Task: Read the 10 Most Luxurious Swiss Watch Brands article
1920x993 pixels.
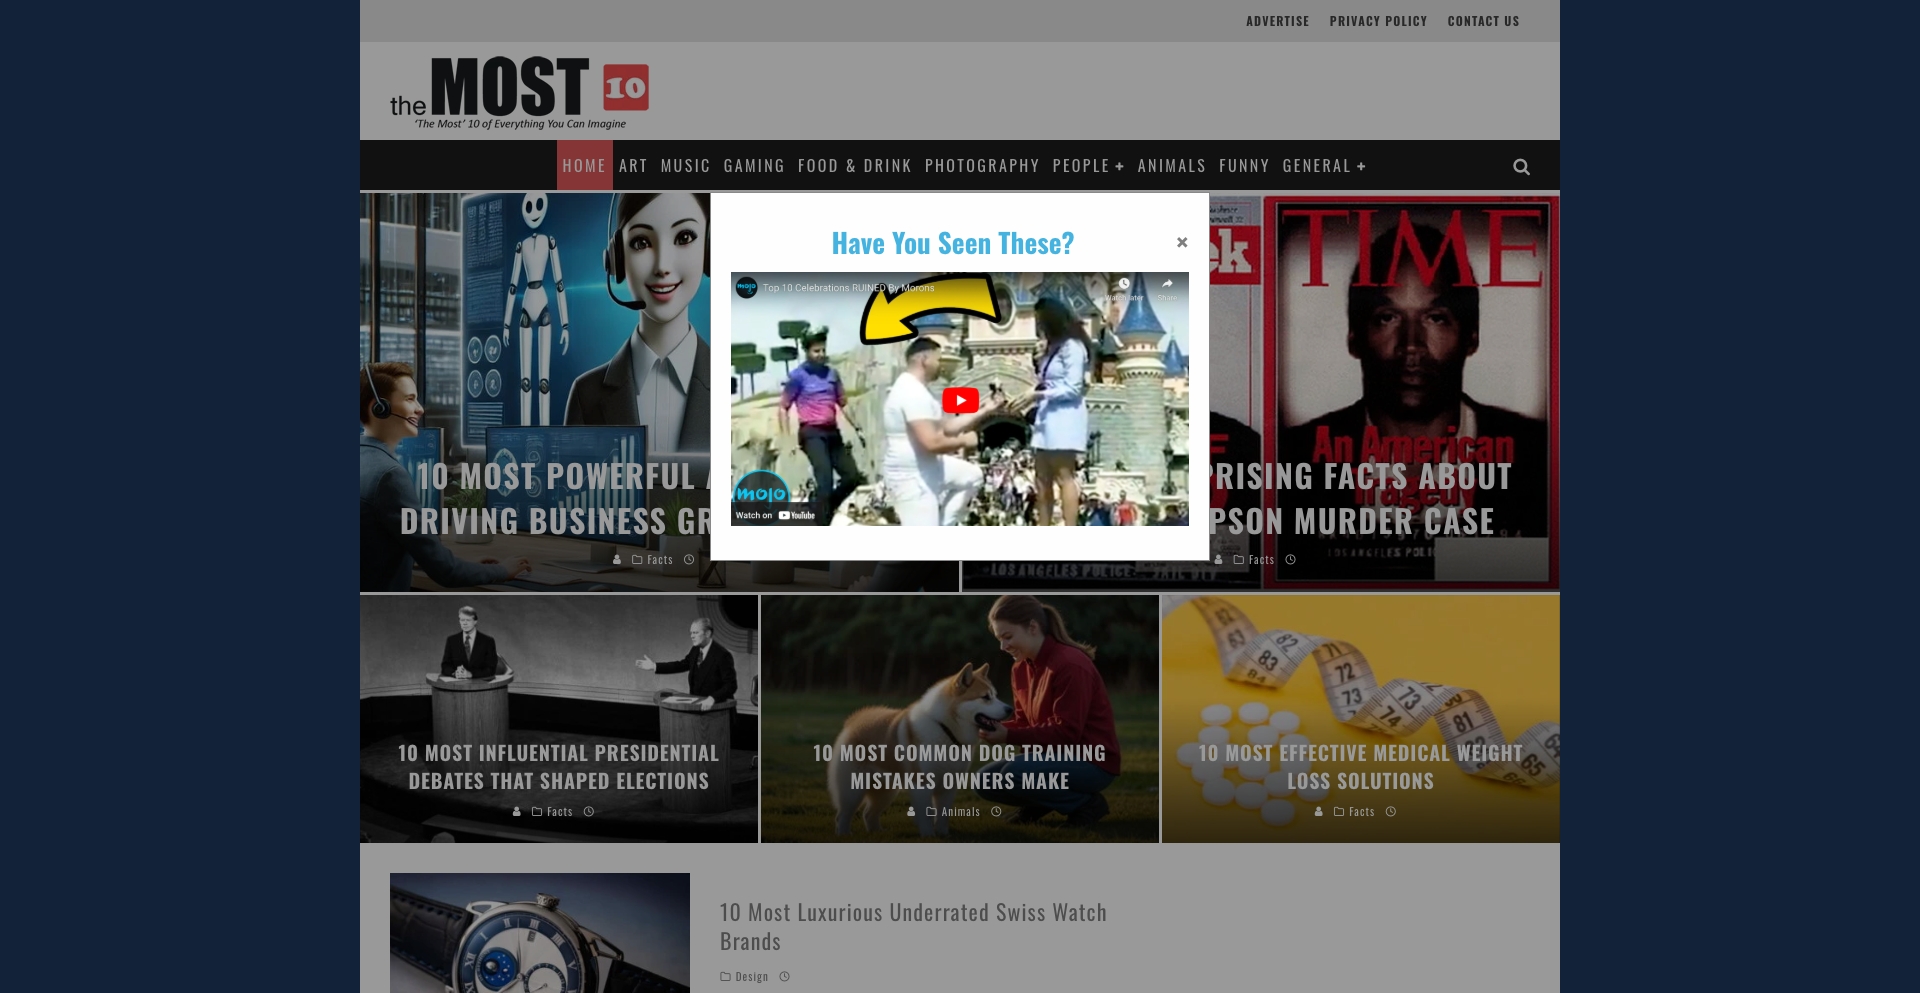Action: (913, 926)
